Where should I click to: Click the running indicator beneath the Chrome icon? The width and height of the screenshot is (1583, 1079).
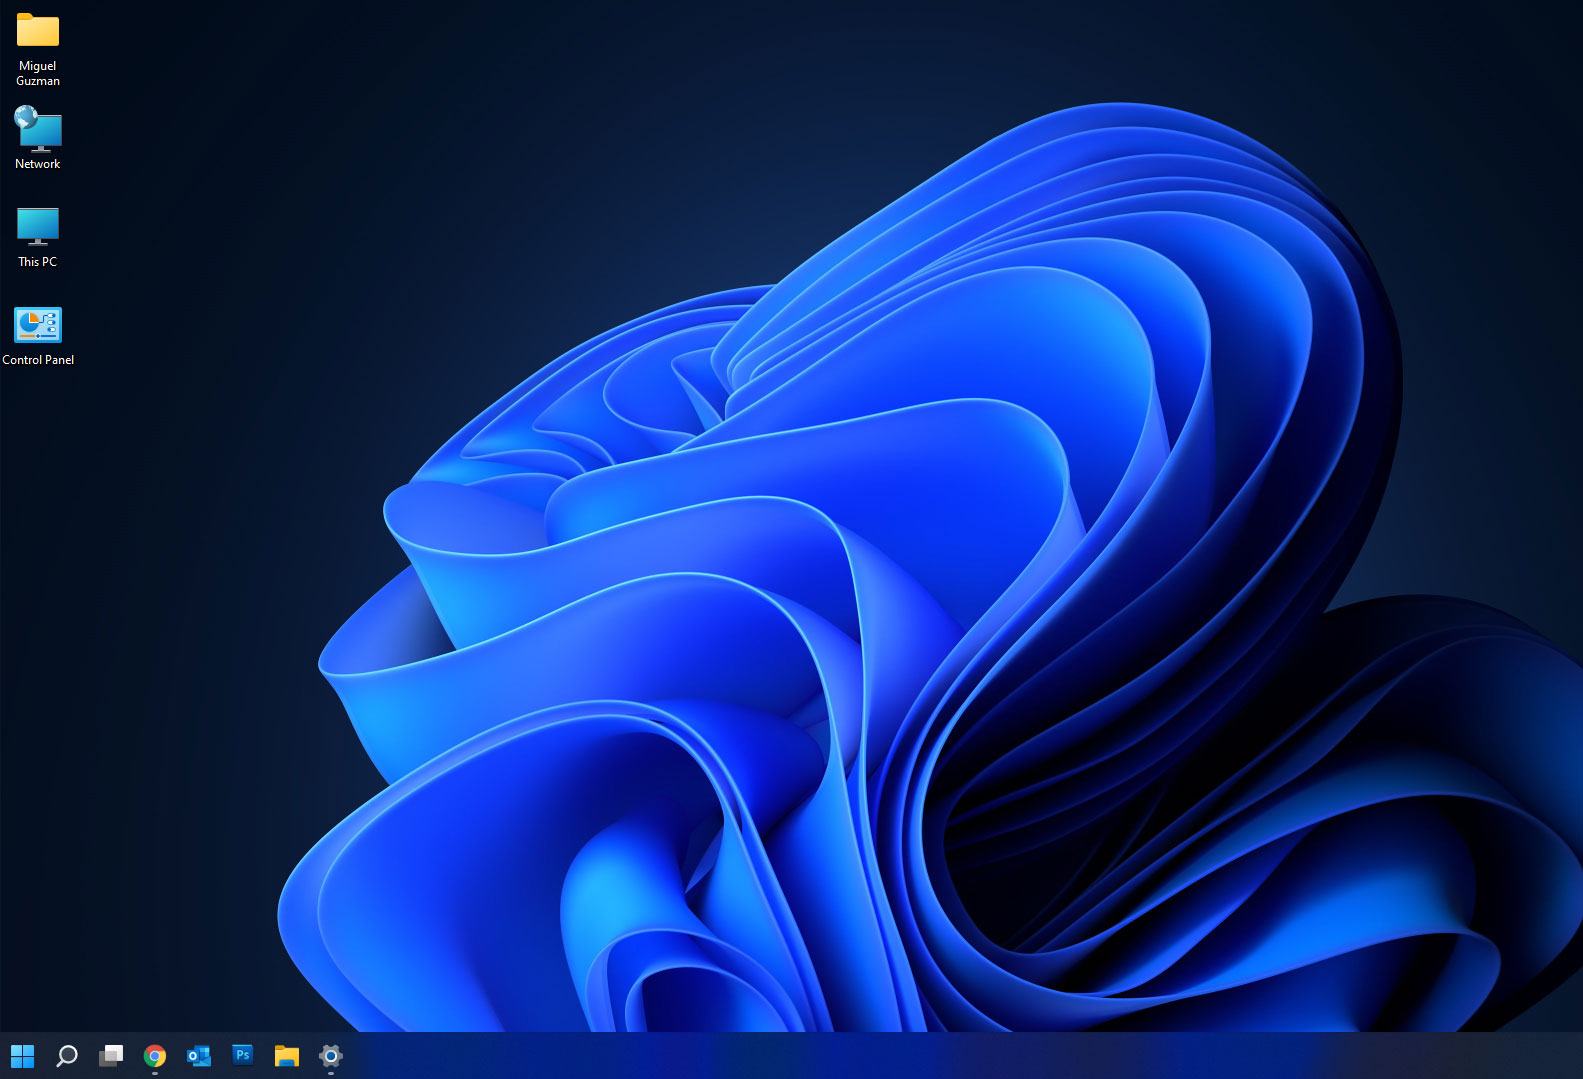tap(155, 1073)
